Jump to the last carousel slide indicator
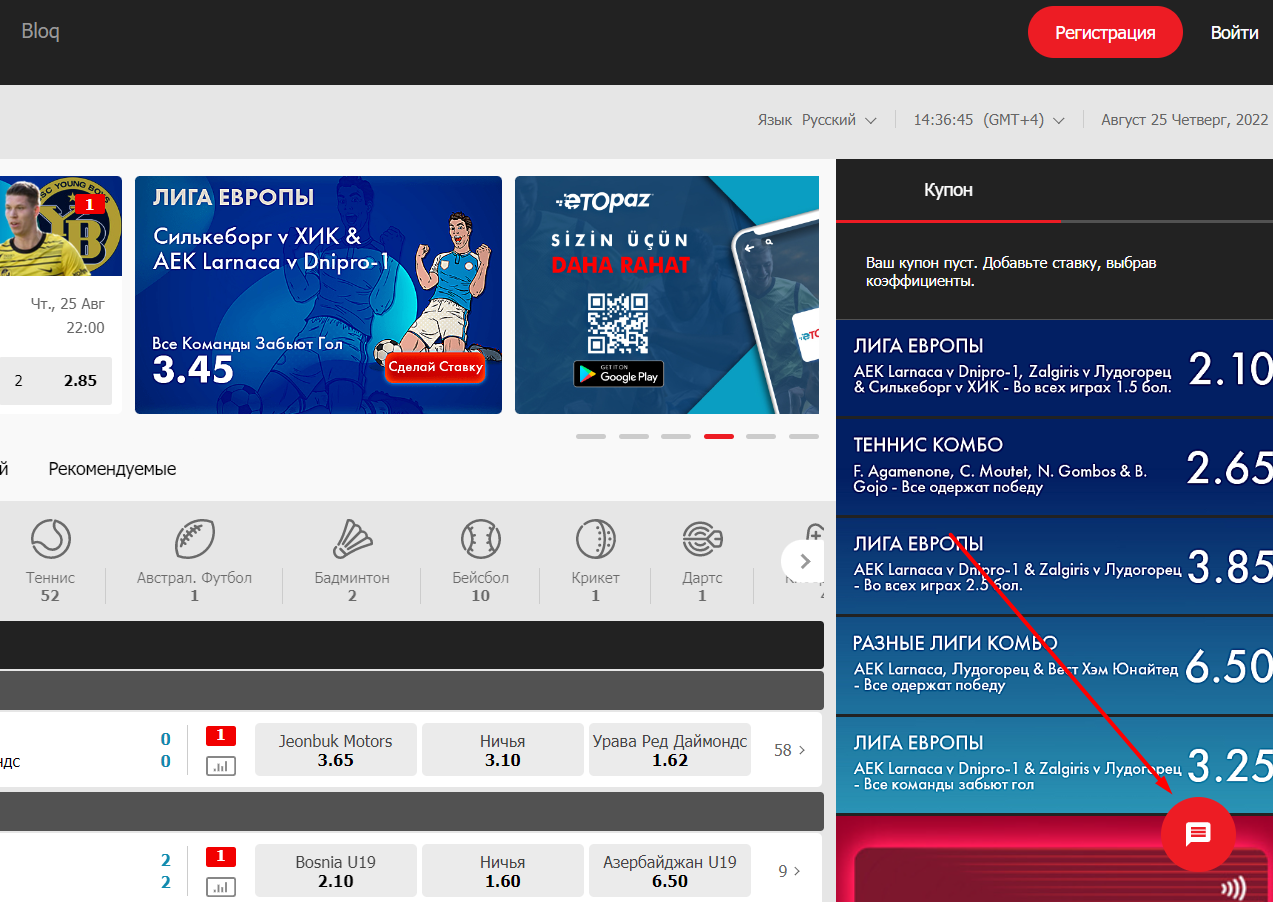This screenshot has height=902, width=1273. point(804,436)
